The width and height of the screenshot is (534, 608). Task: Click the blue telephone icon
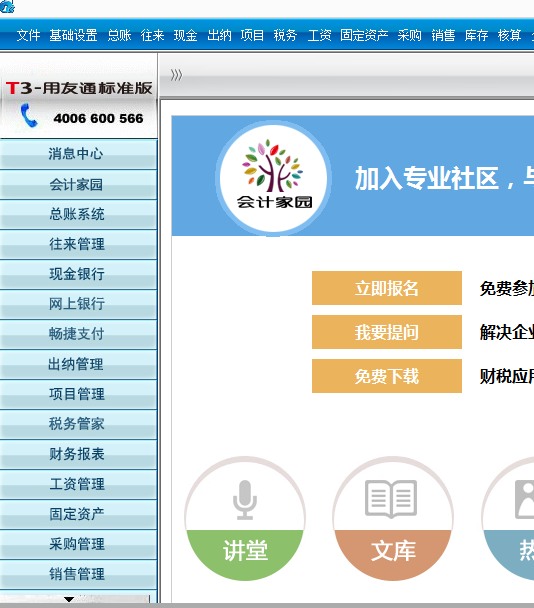[29, 115]
